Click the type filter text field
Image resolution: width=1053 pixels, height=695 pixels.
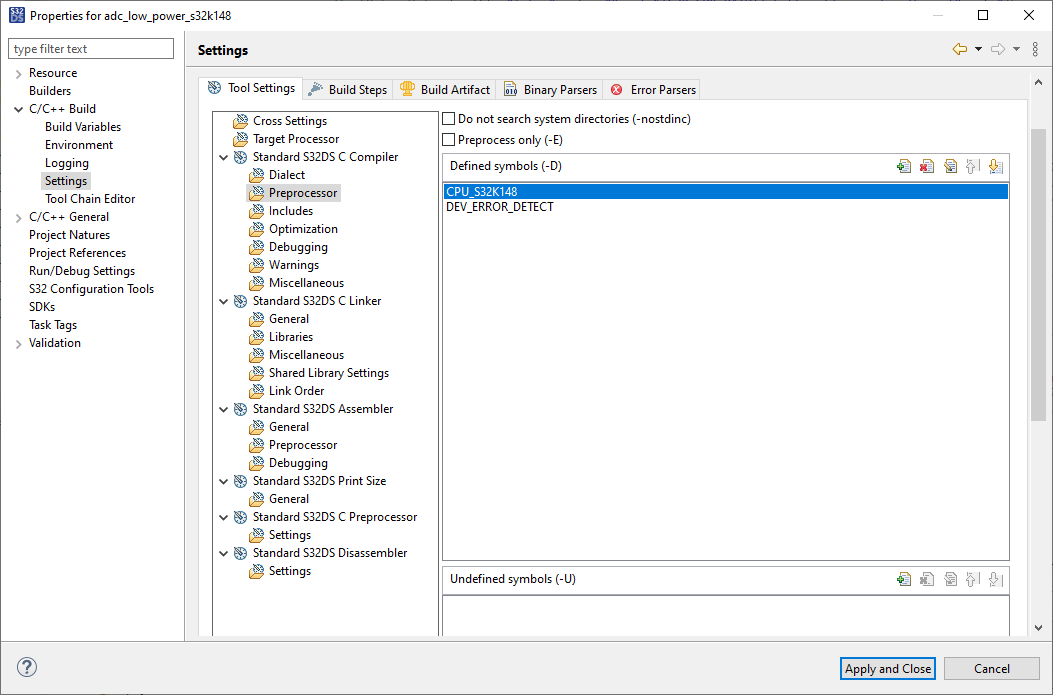[90, 48]
